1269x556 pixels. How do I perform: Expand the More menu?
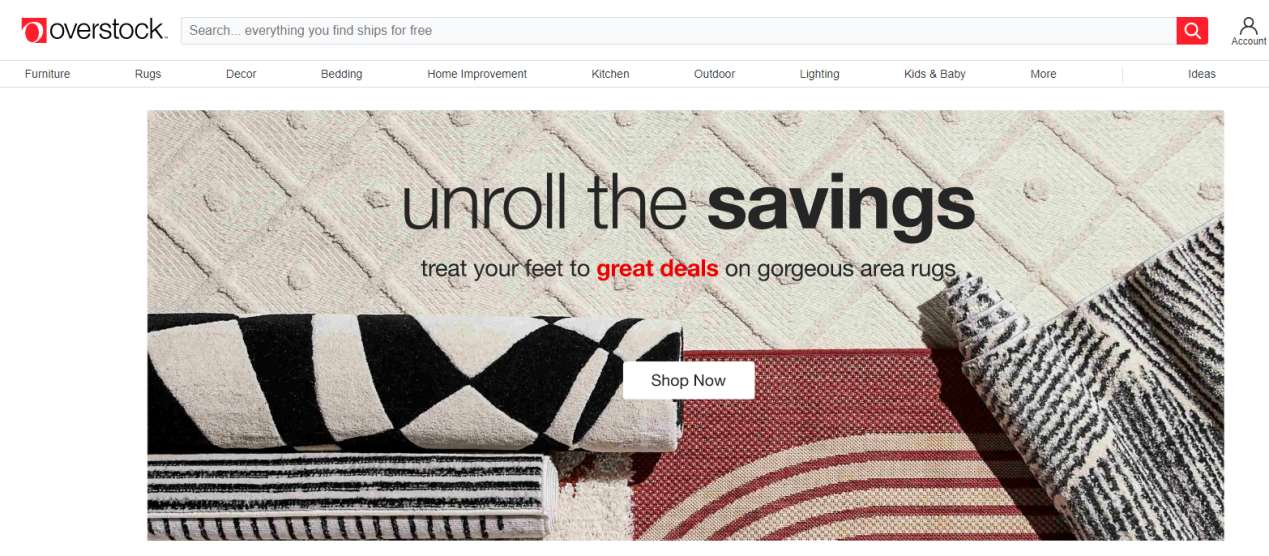(x=1043, y=74)
